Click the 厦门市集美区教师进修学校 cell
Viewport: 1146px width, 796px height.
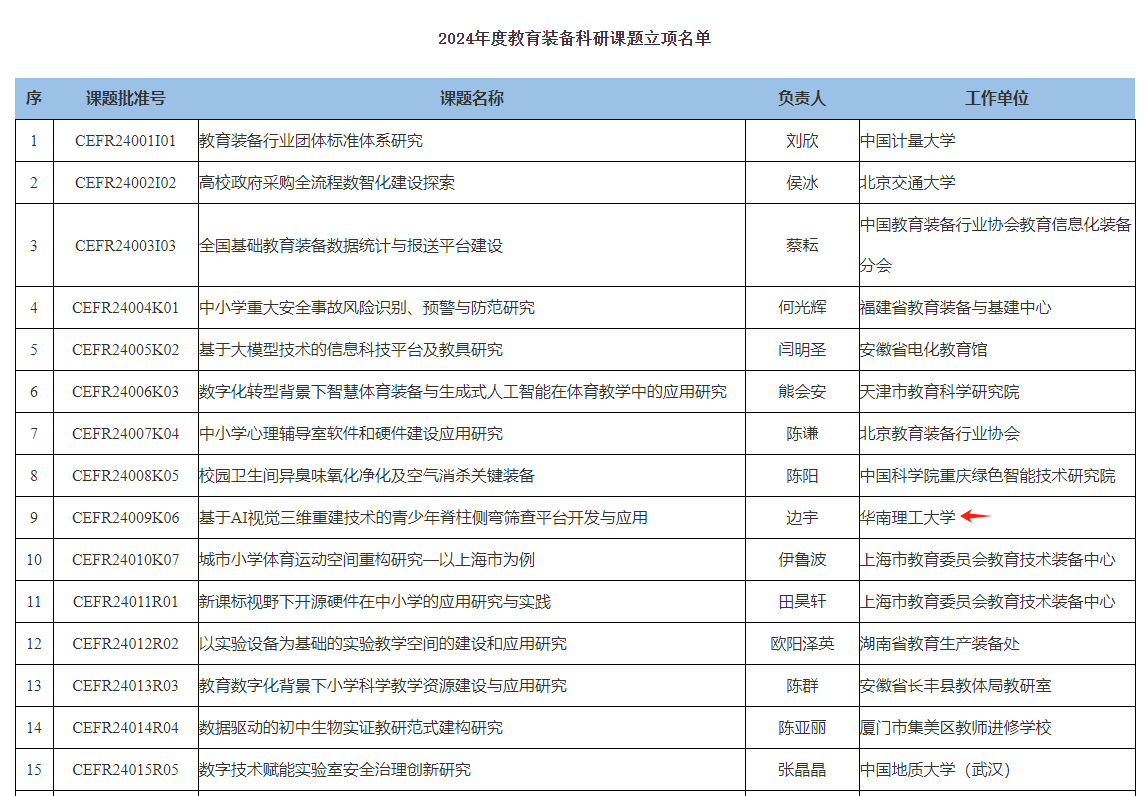click(956, 728)
